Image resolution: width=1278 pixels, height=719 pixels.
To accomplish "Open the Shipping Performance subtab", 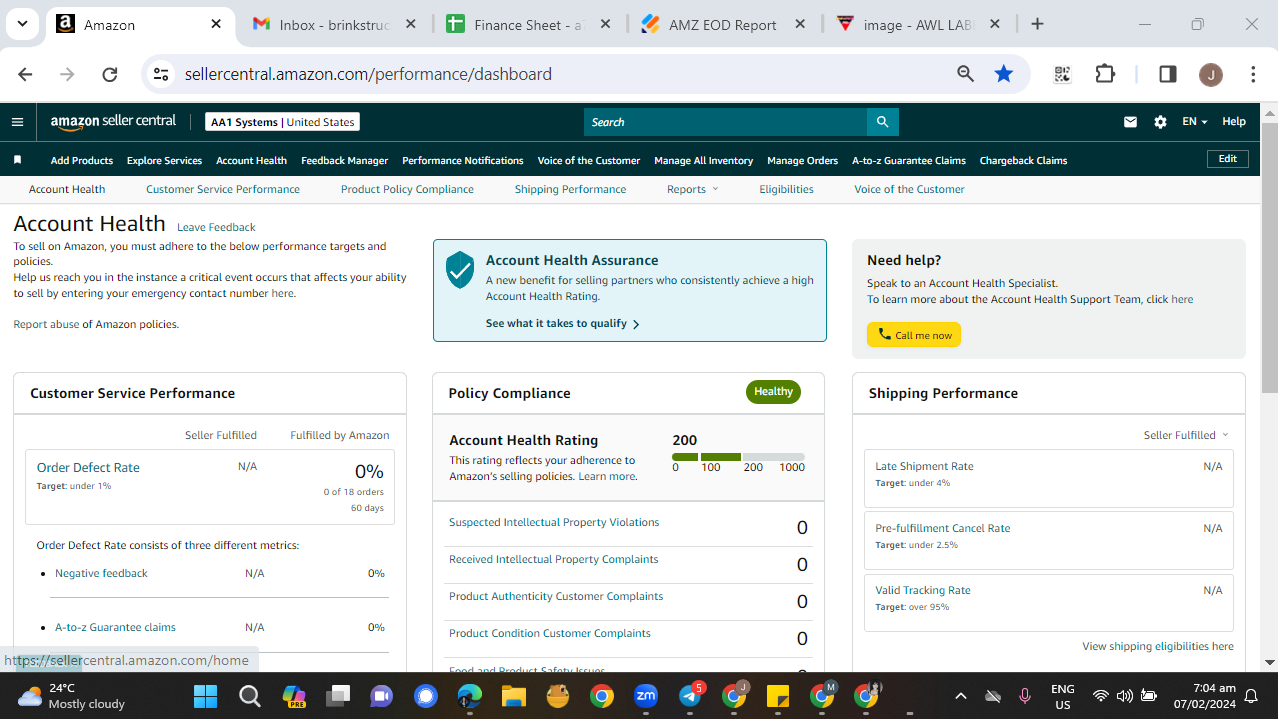I will [x=570, y=189].
